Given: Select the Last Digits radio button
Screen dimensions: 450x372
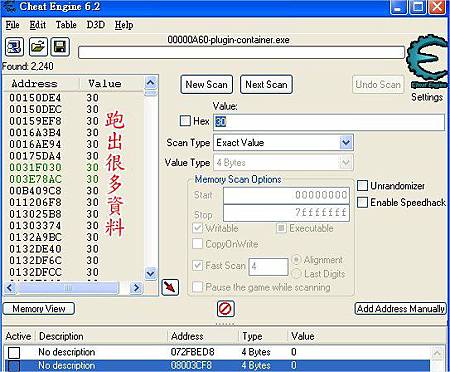Looking at the screenshot, I should click(x=296, y=274).
